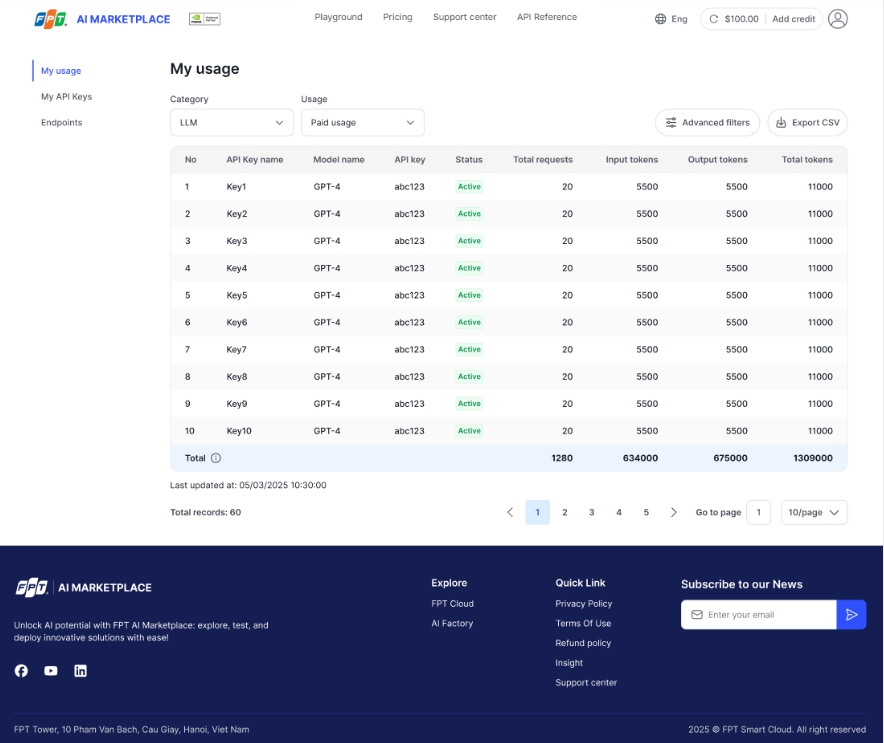Open the 10/page size dropdown
The width and height of the screenshot is (884, 743).
[813, 512]
